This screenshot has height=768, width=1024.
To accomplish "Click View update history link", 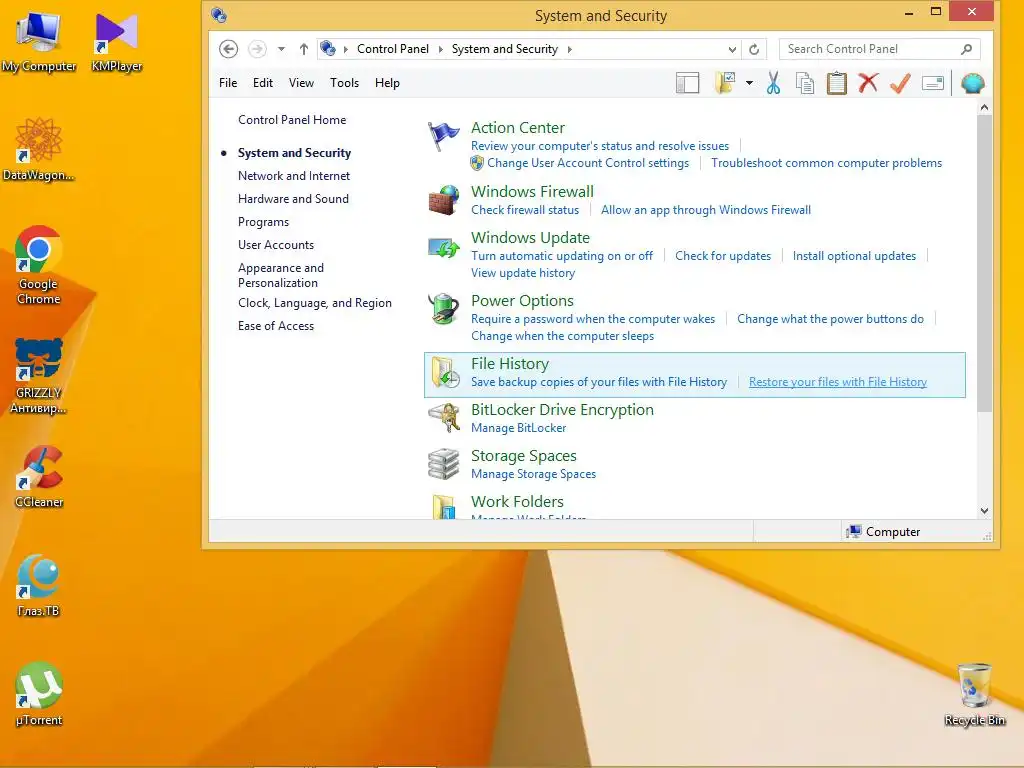I will coord(523,273).
